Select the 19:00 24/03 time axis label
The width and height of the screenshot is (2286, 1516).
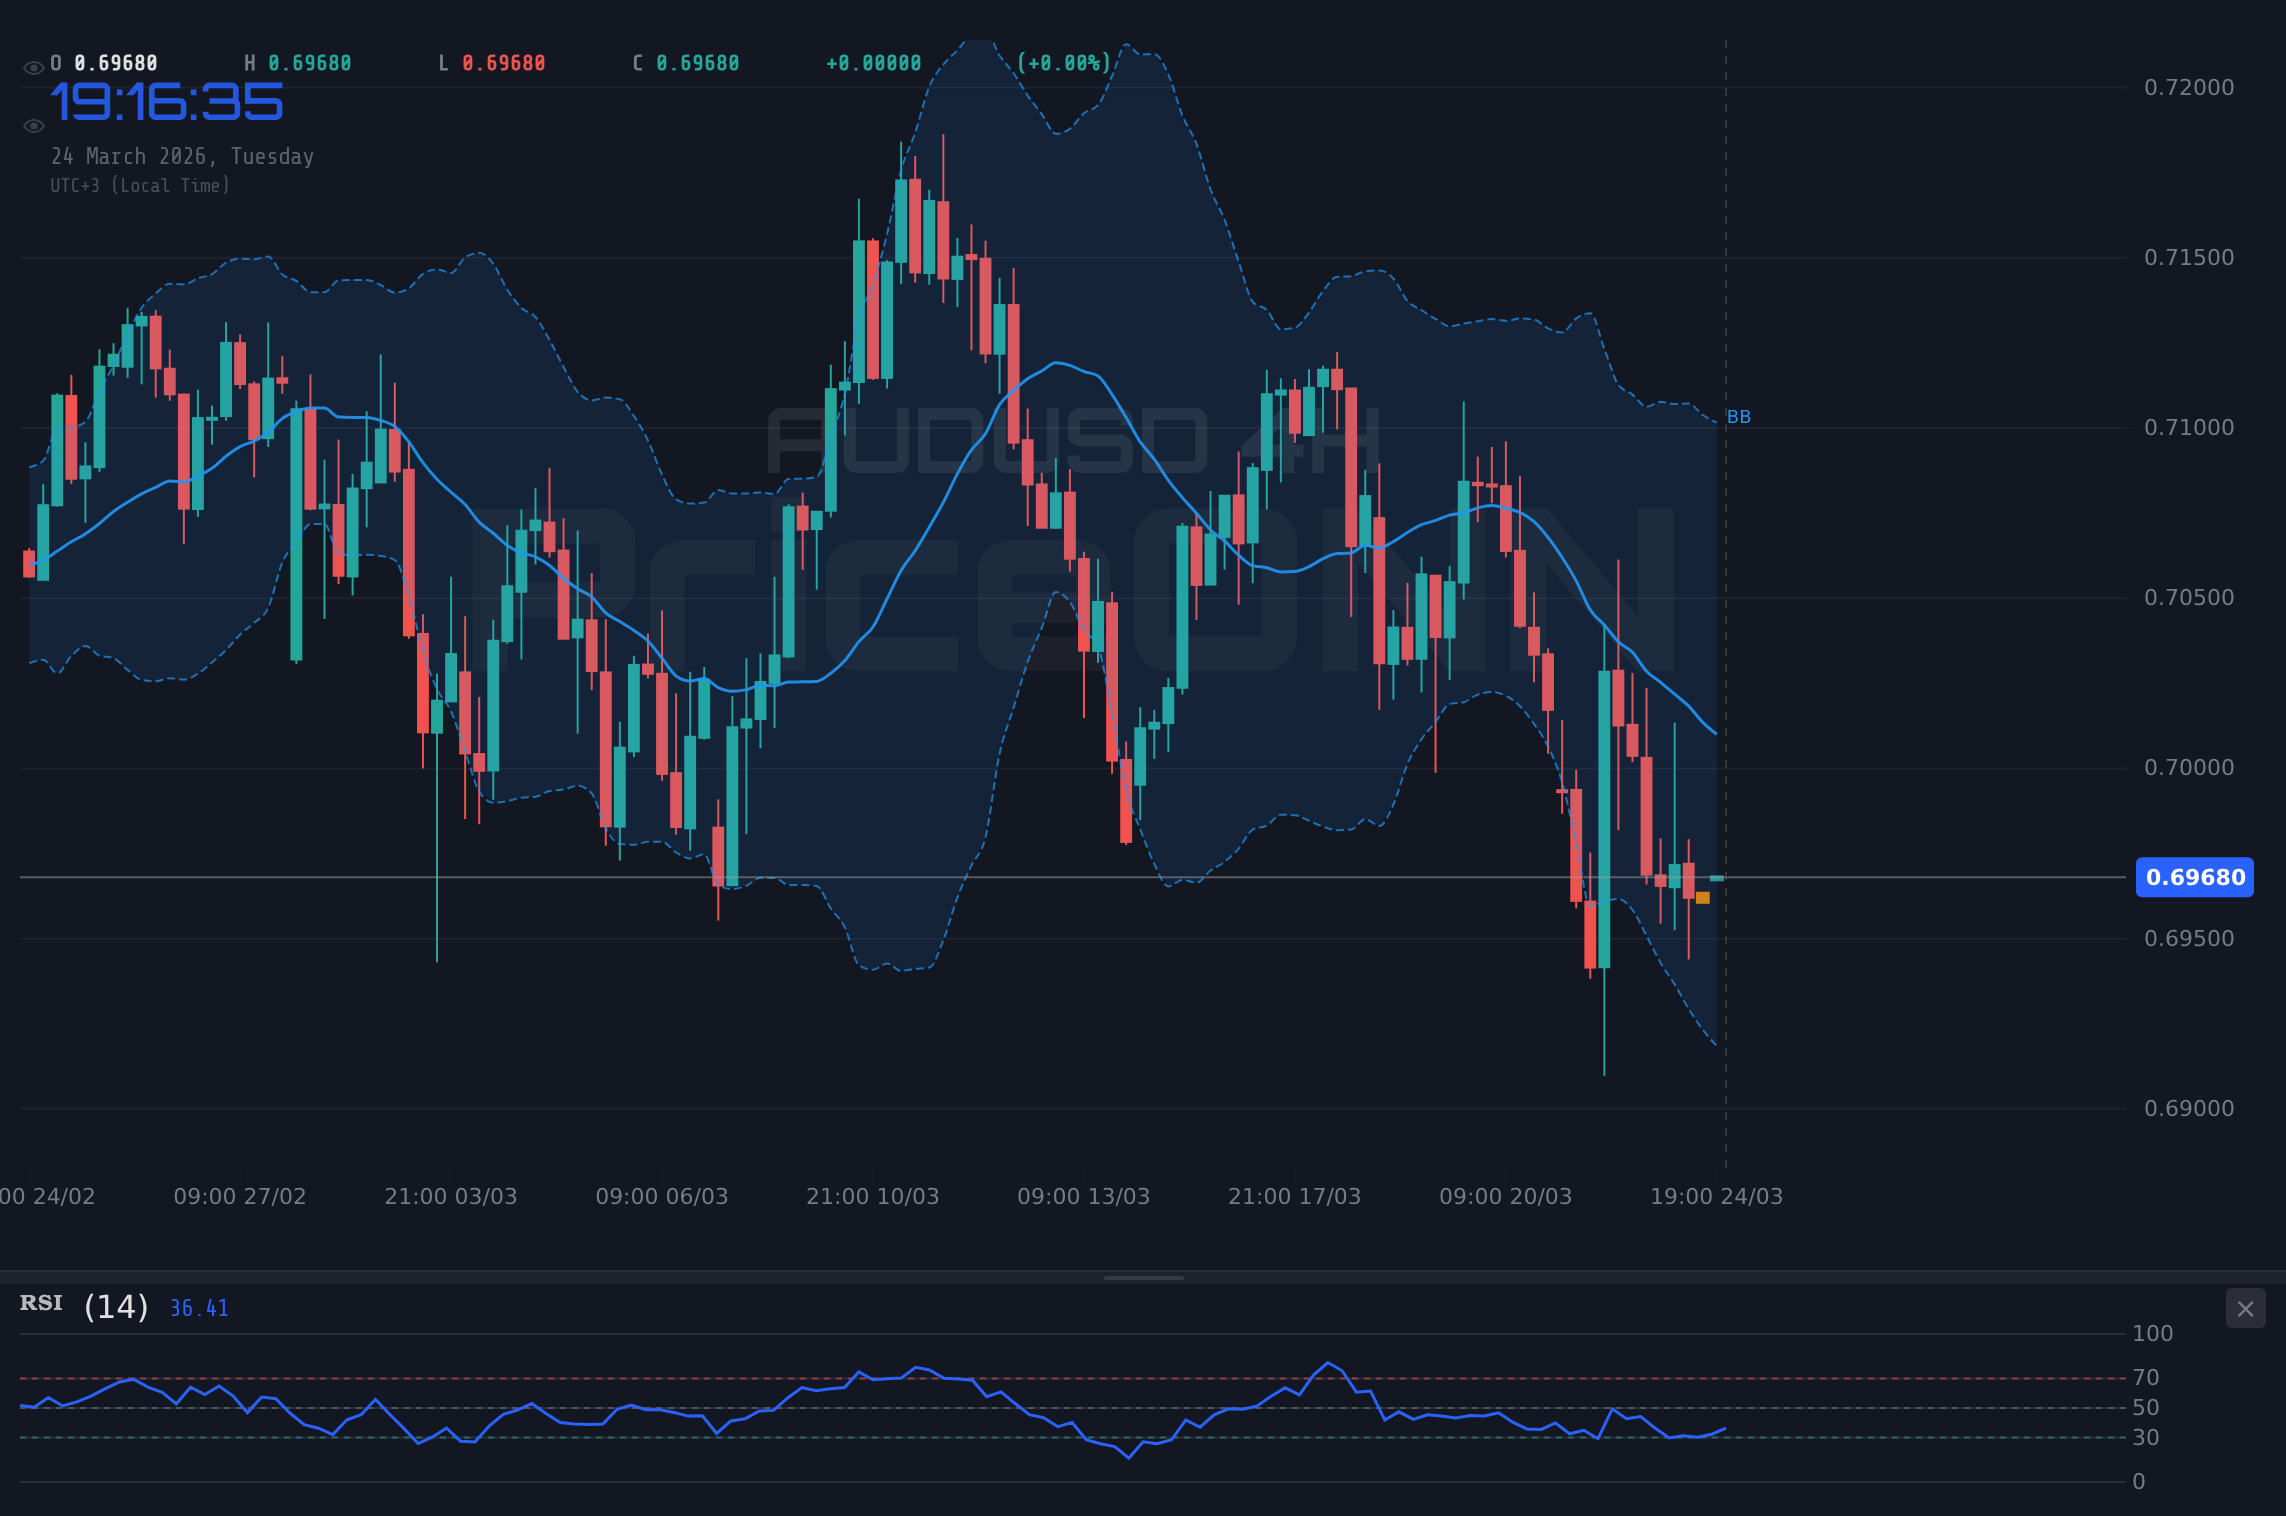point(1715,1196)
